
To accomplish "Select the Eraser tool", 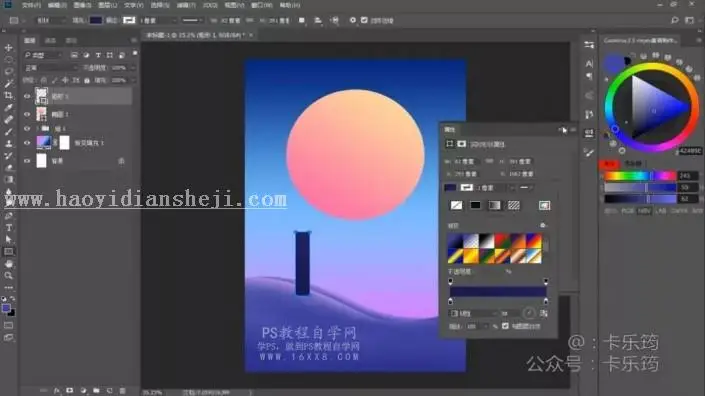I will pos(9,168).
